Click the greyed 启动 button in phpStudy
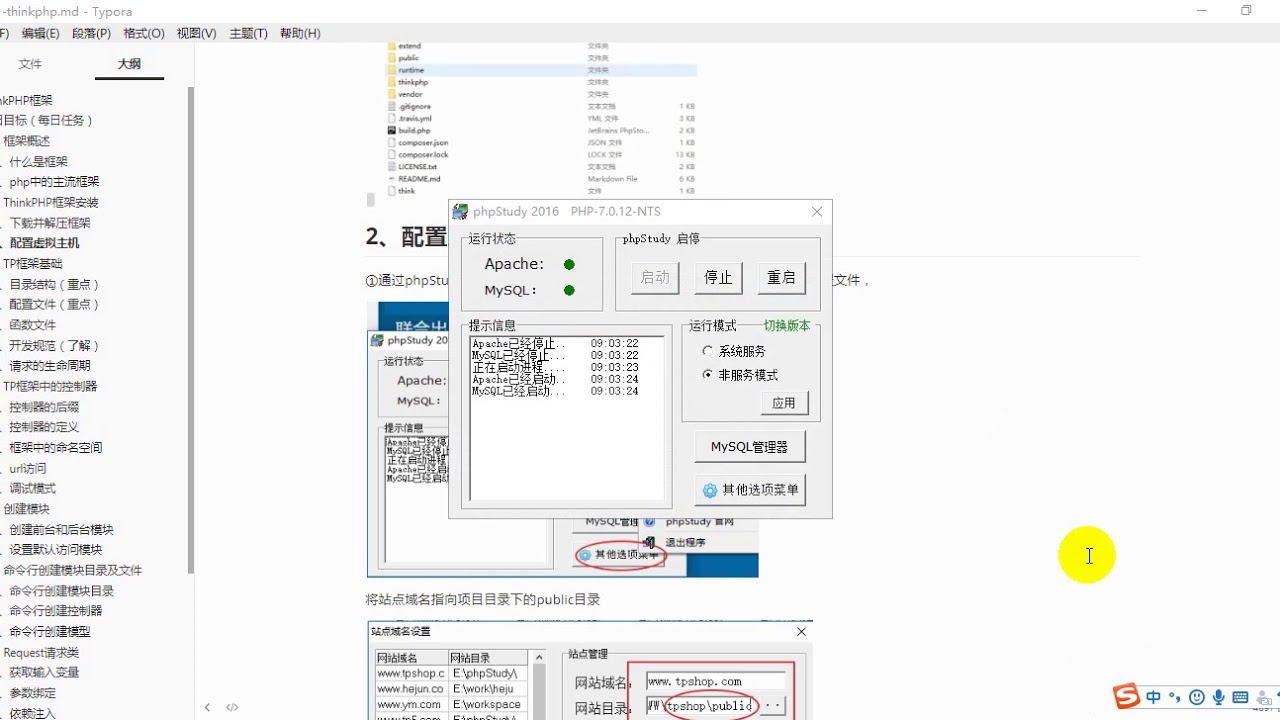Image resolution: width=1280 pixels, height=720 pixels. [655, 278]
